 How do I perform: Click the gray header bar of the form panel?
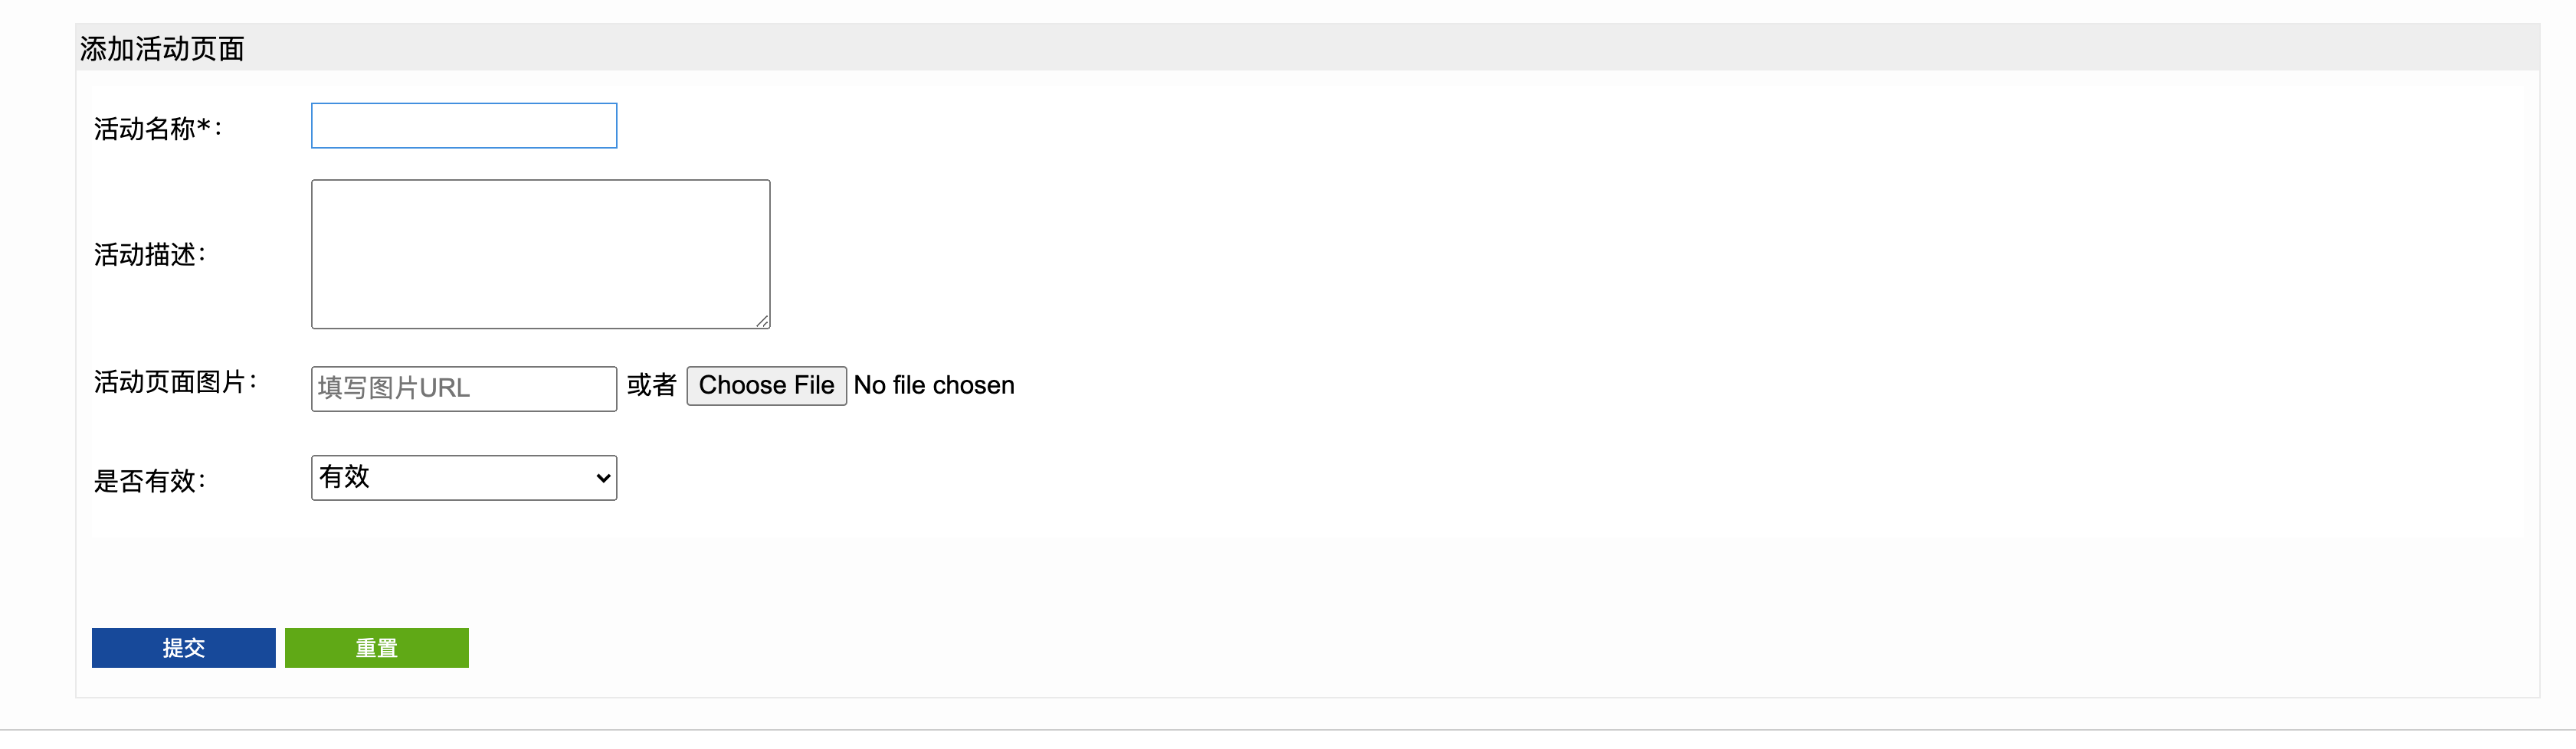pyautogui.click(x=1308, y=47)
